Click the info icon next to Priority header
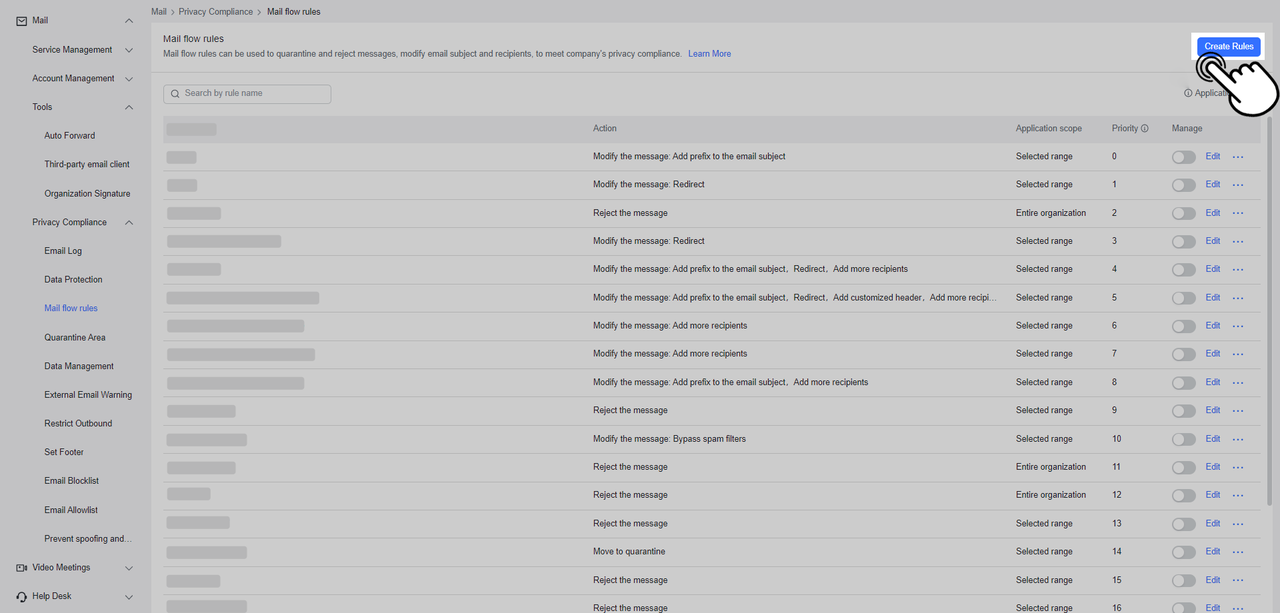 click(x=1144, y=128)
